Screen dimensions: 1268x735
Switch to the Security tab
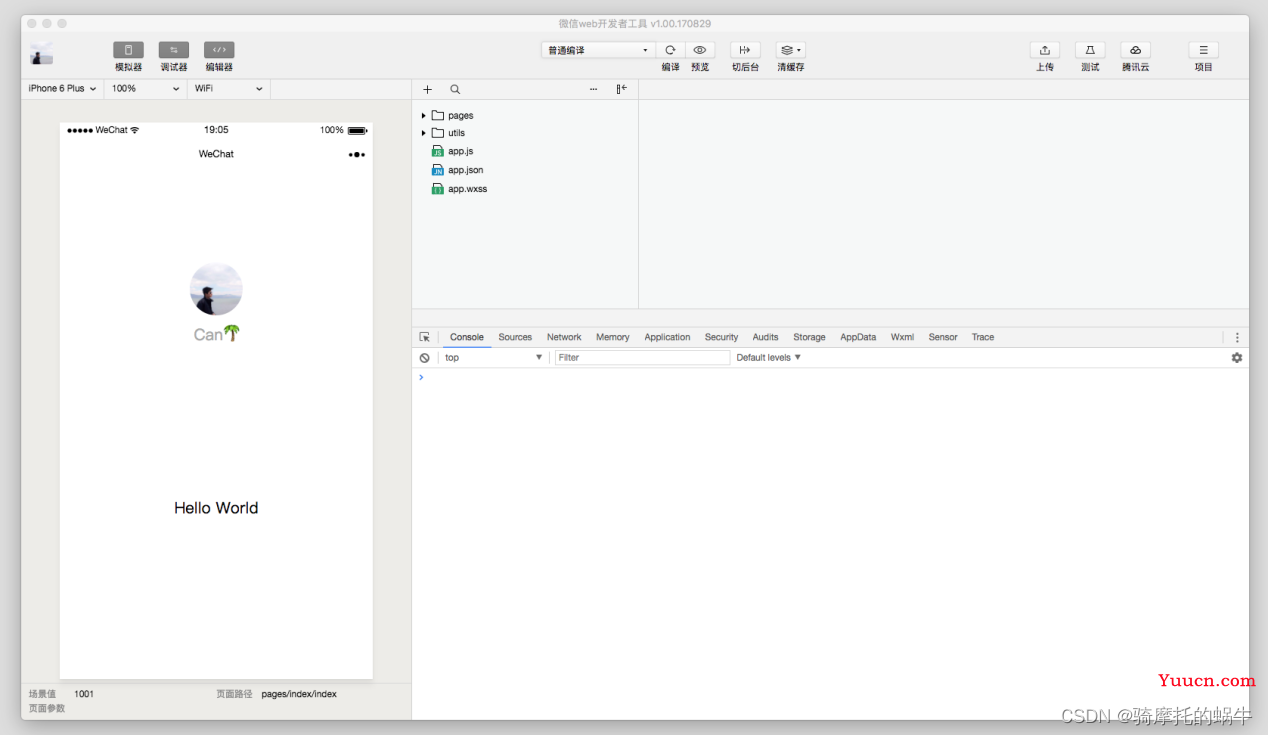[x=721, y=337]
